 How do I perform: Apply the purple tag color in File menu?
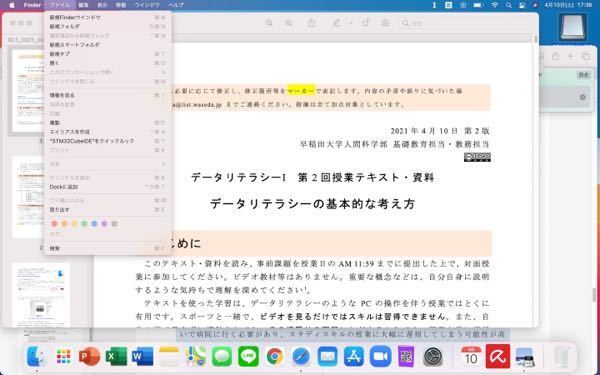[x=104, y=223]
